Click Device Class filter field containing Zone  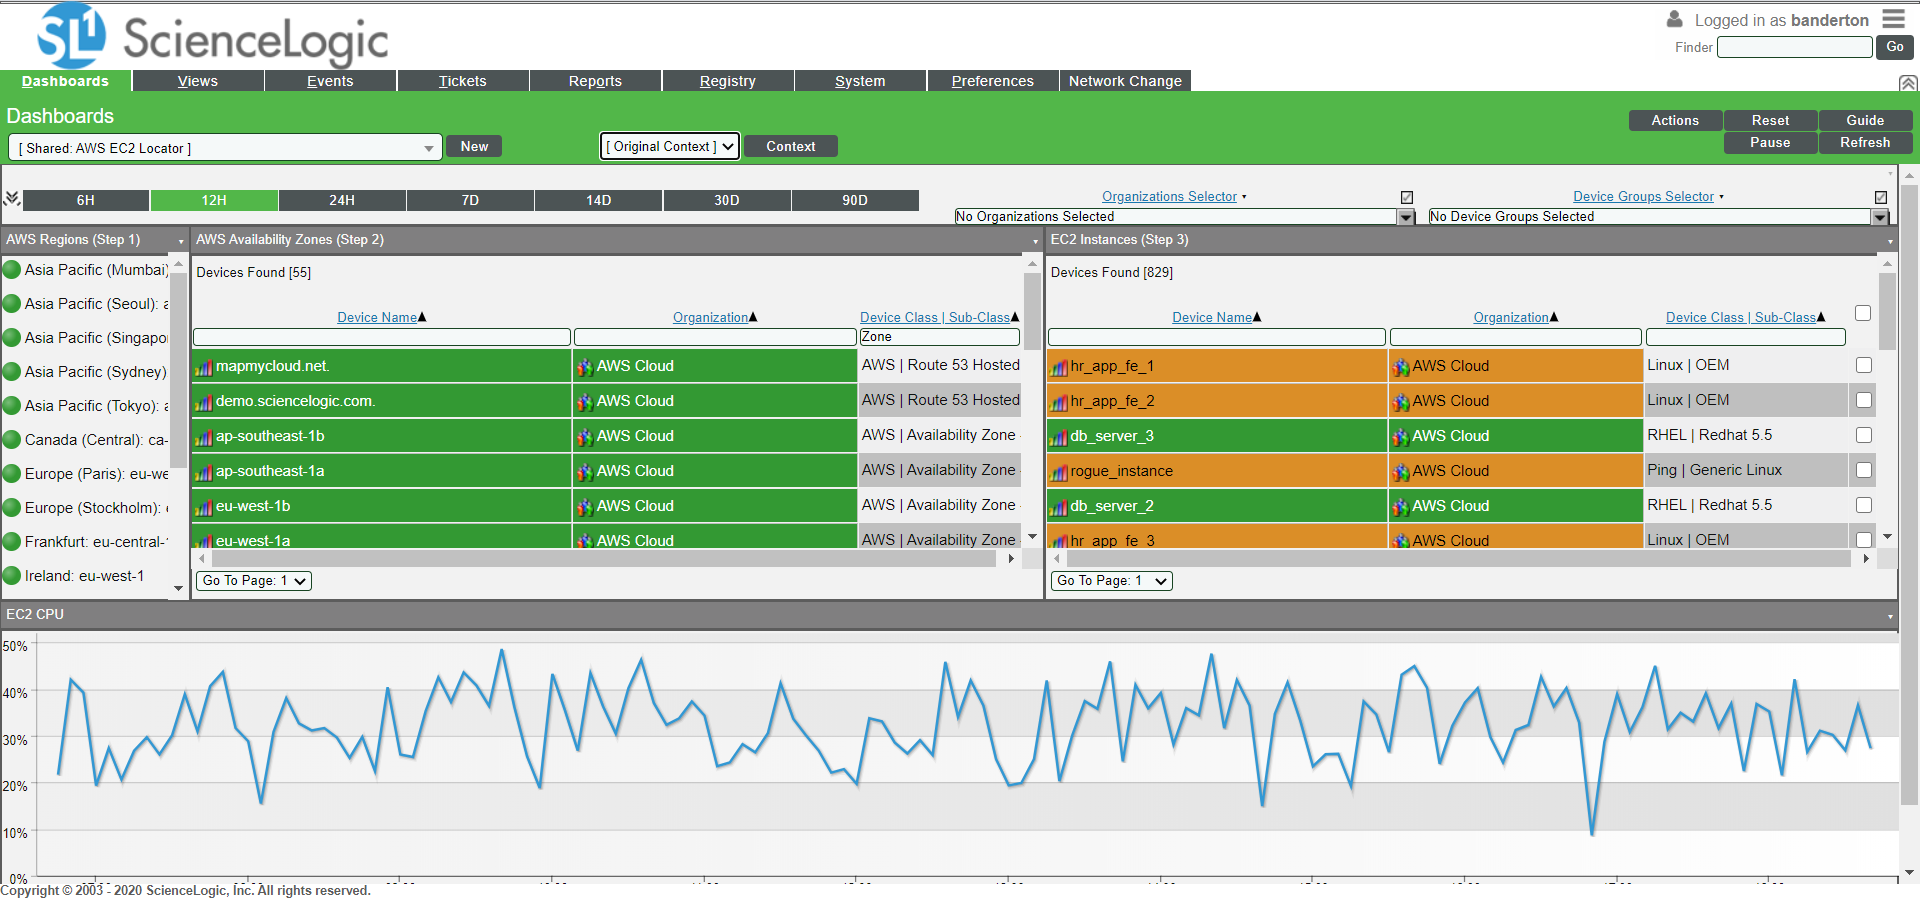(940, 337)
